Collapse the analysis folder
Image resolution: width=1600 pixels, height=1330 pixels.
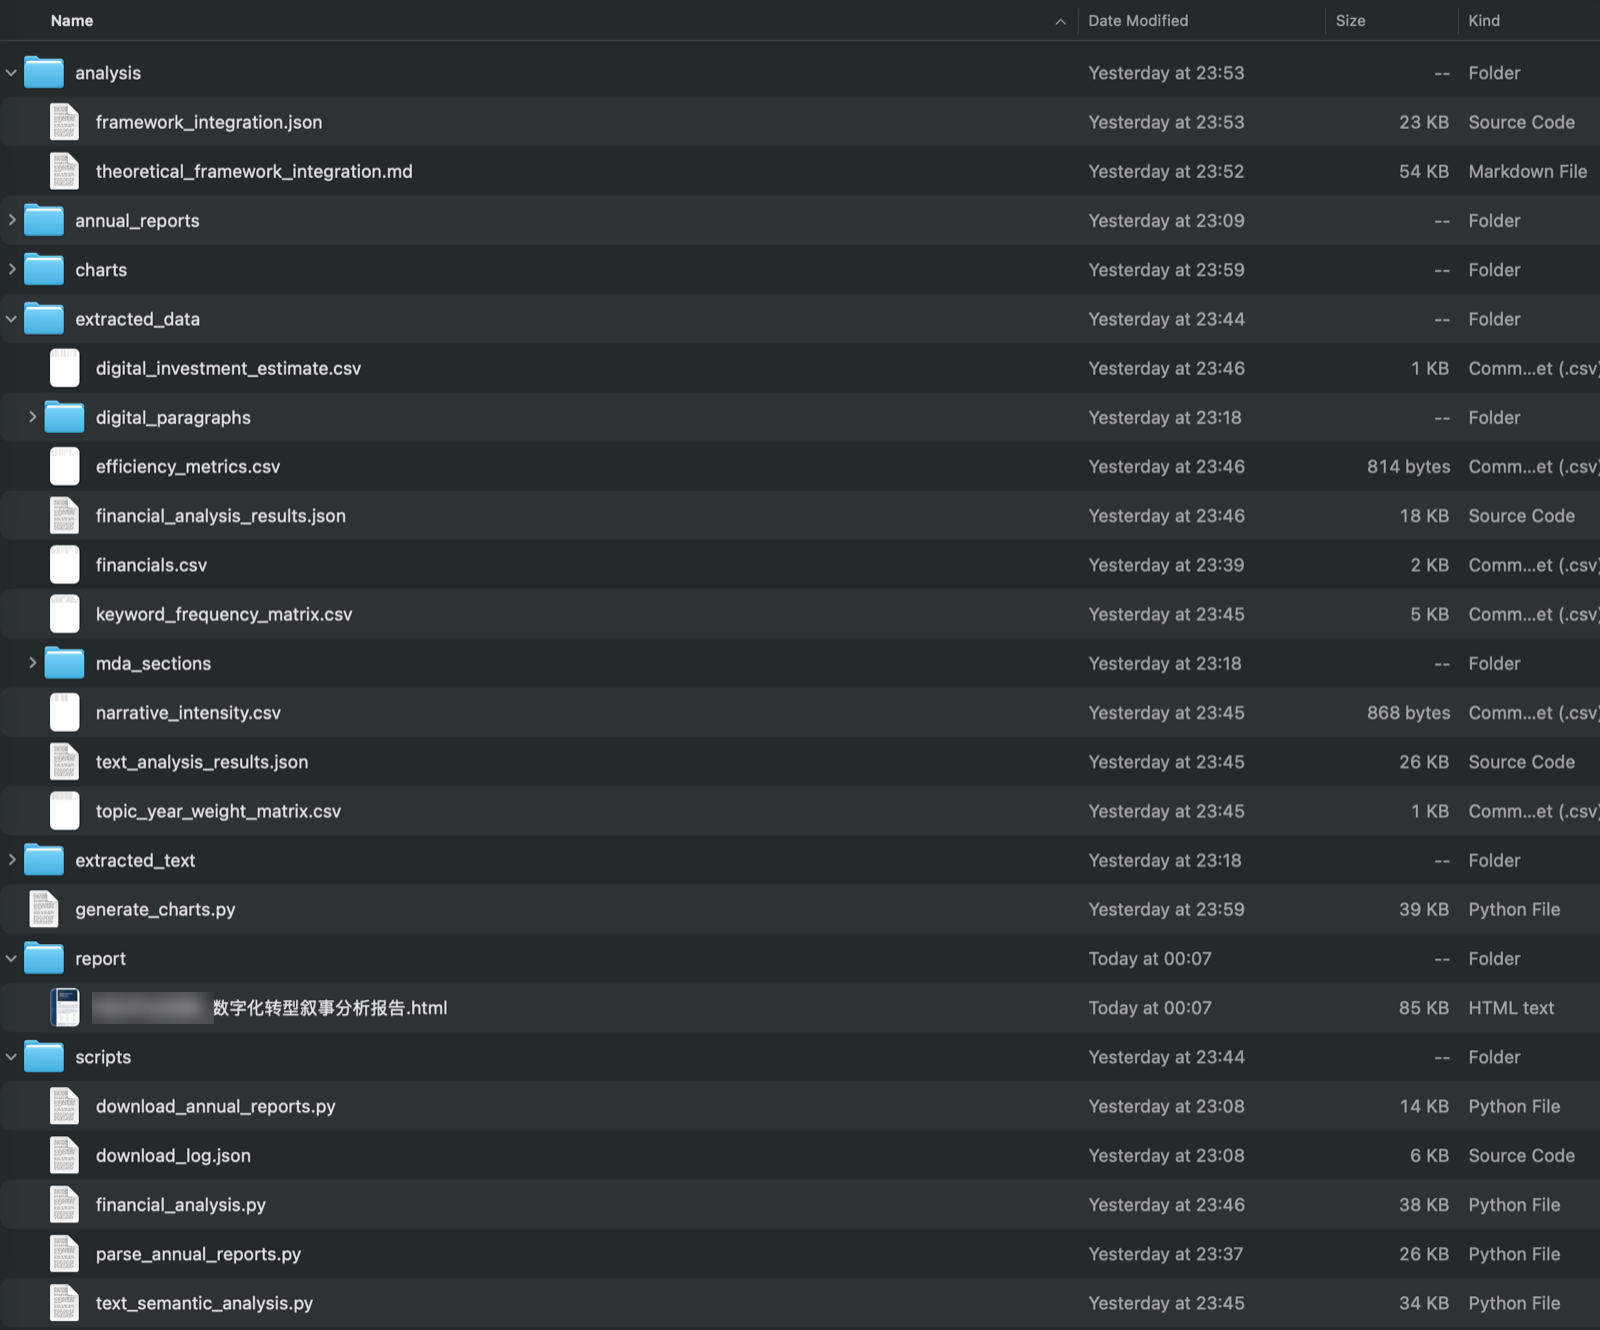[x=11, y=73]
